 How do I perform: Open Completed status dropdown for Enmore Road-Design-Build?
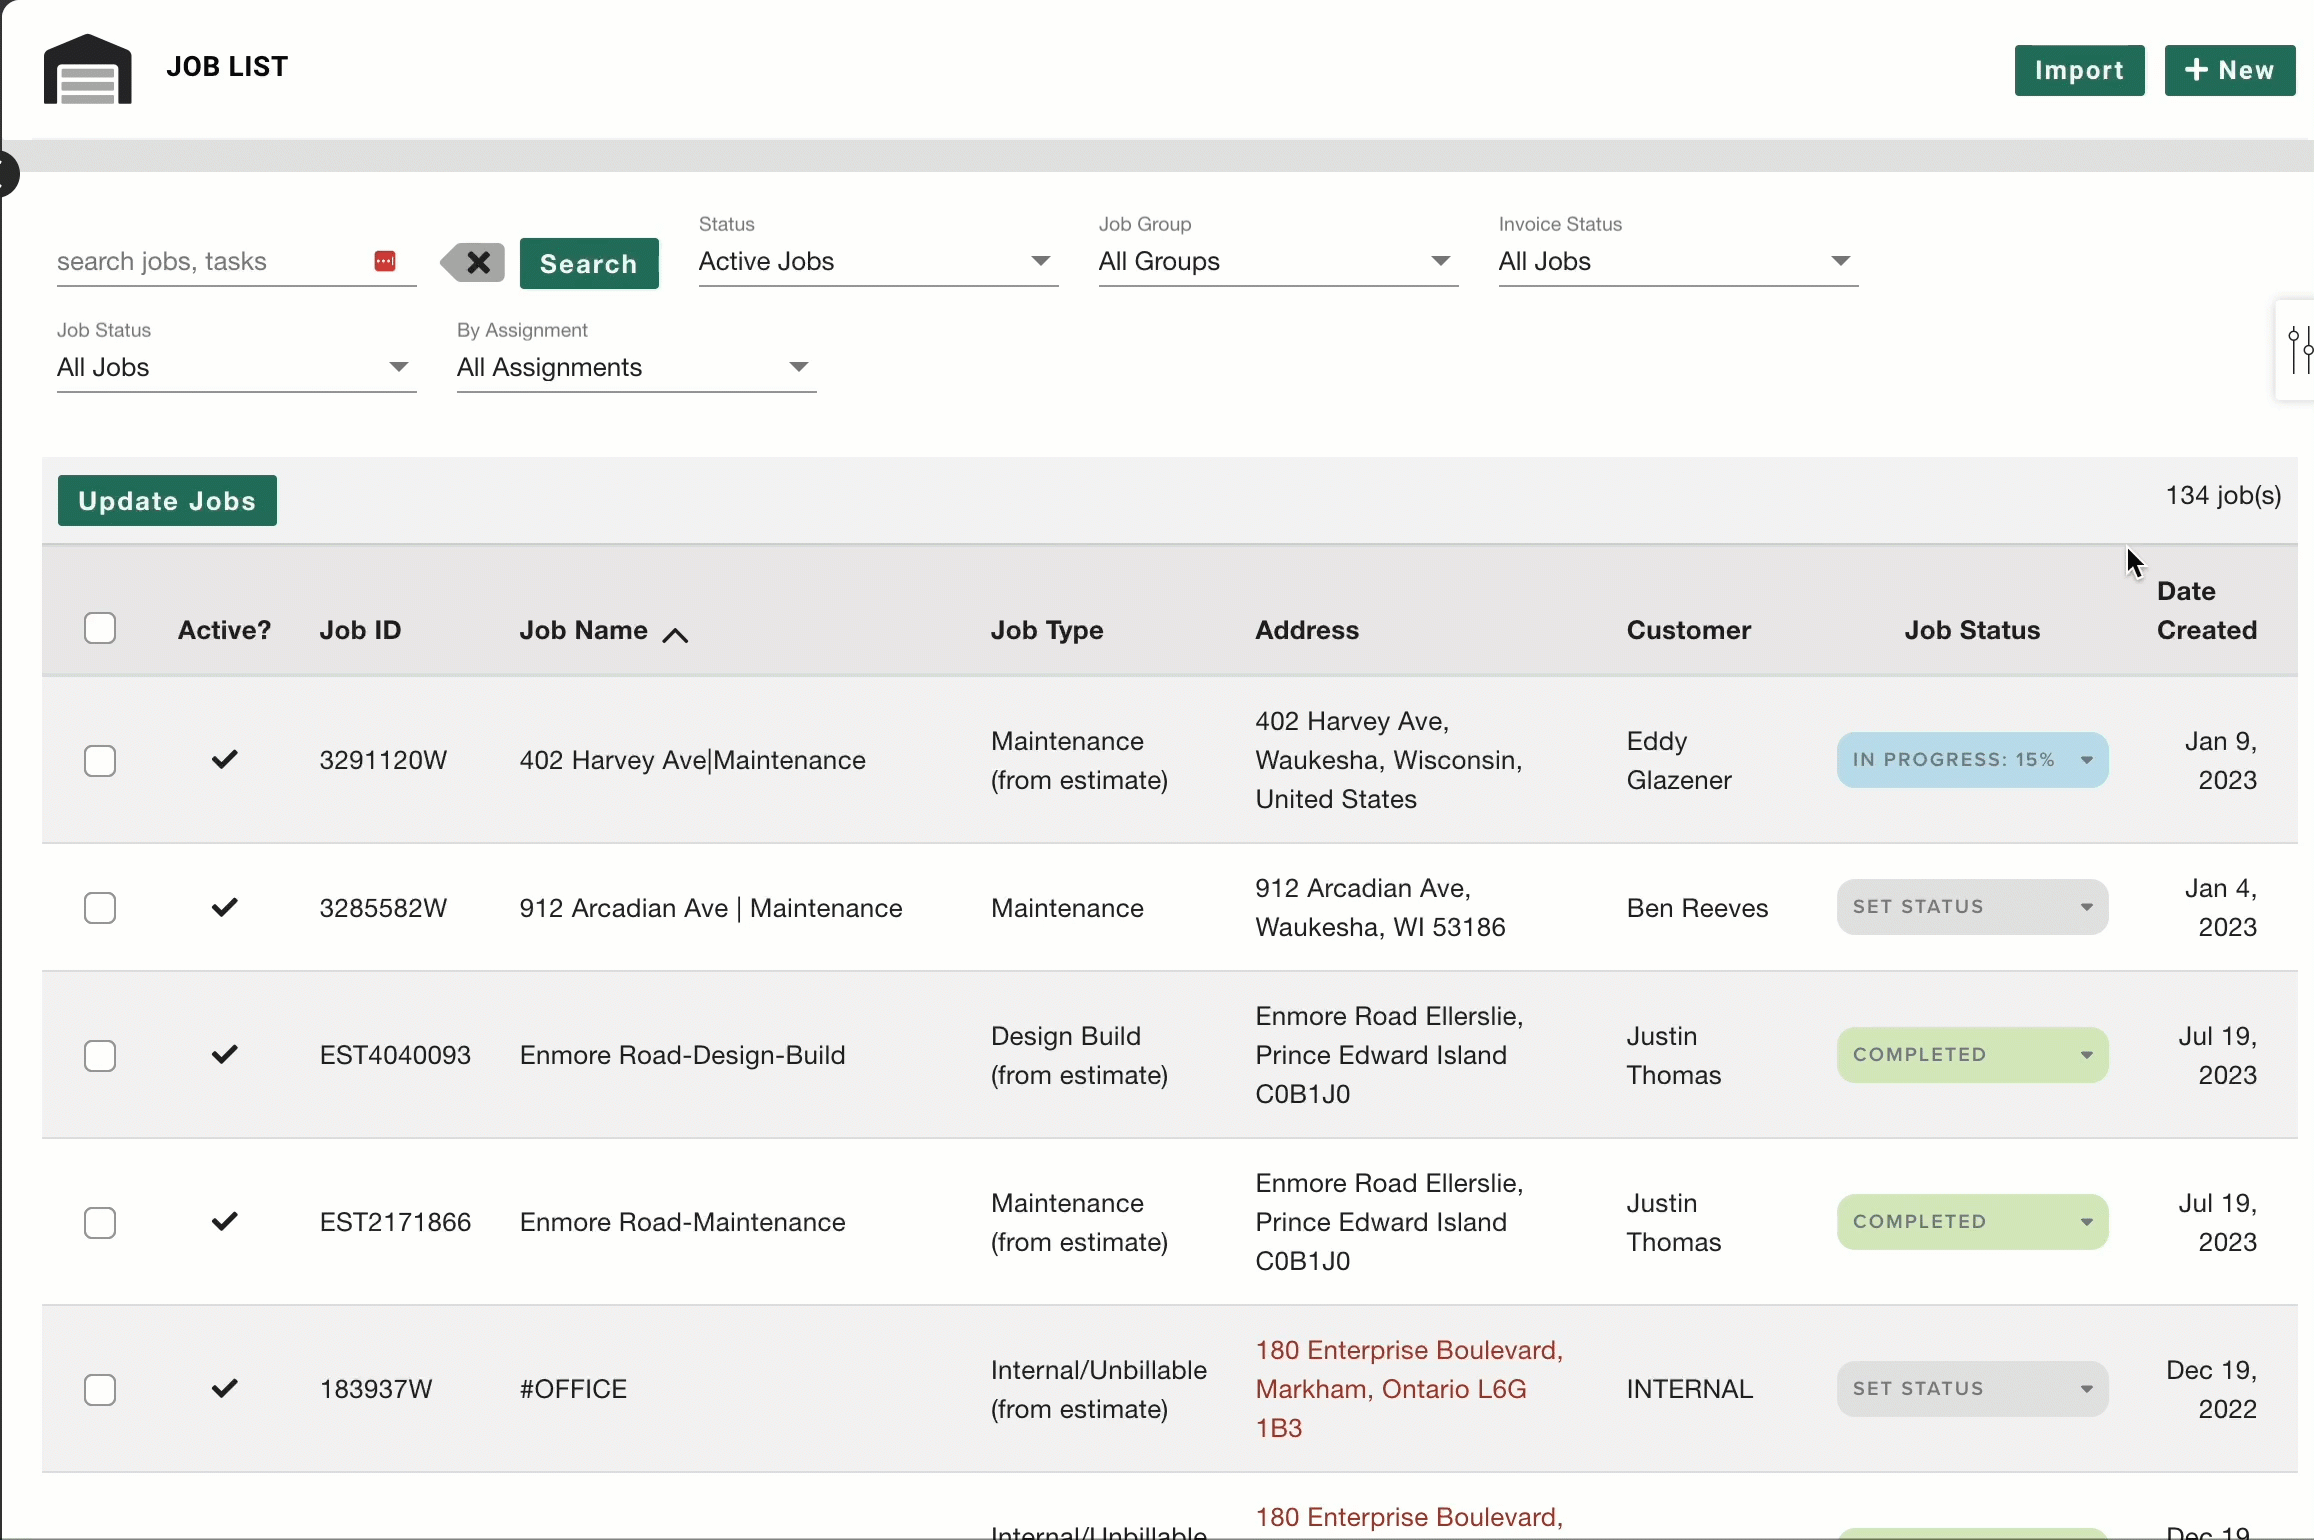point(1972,1055)
